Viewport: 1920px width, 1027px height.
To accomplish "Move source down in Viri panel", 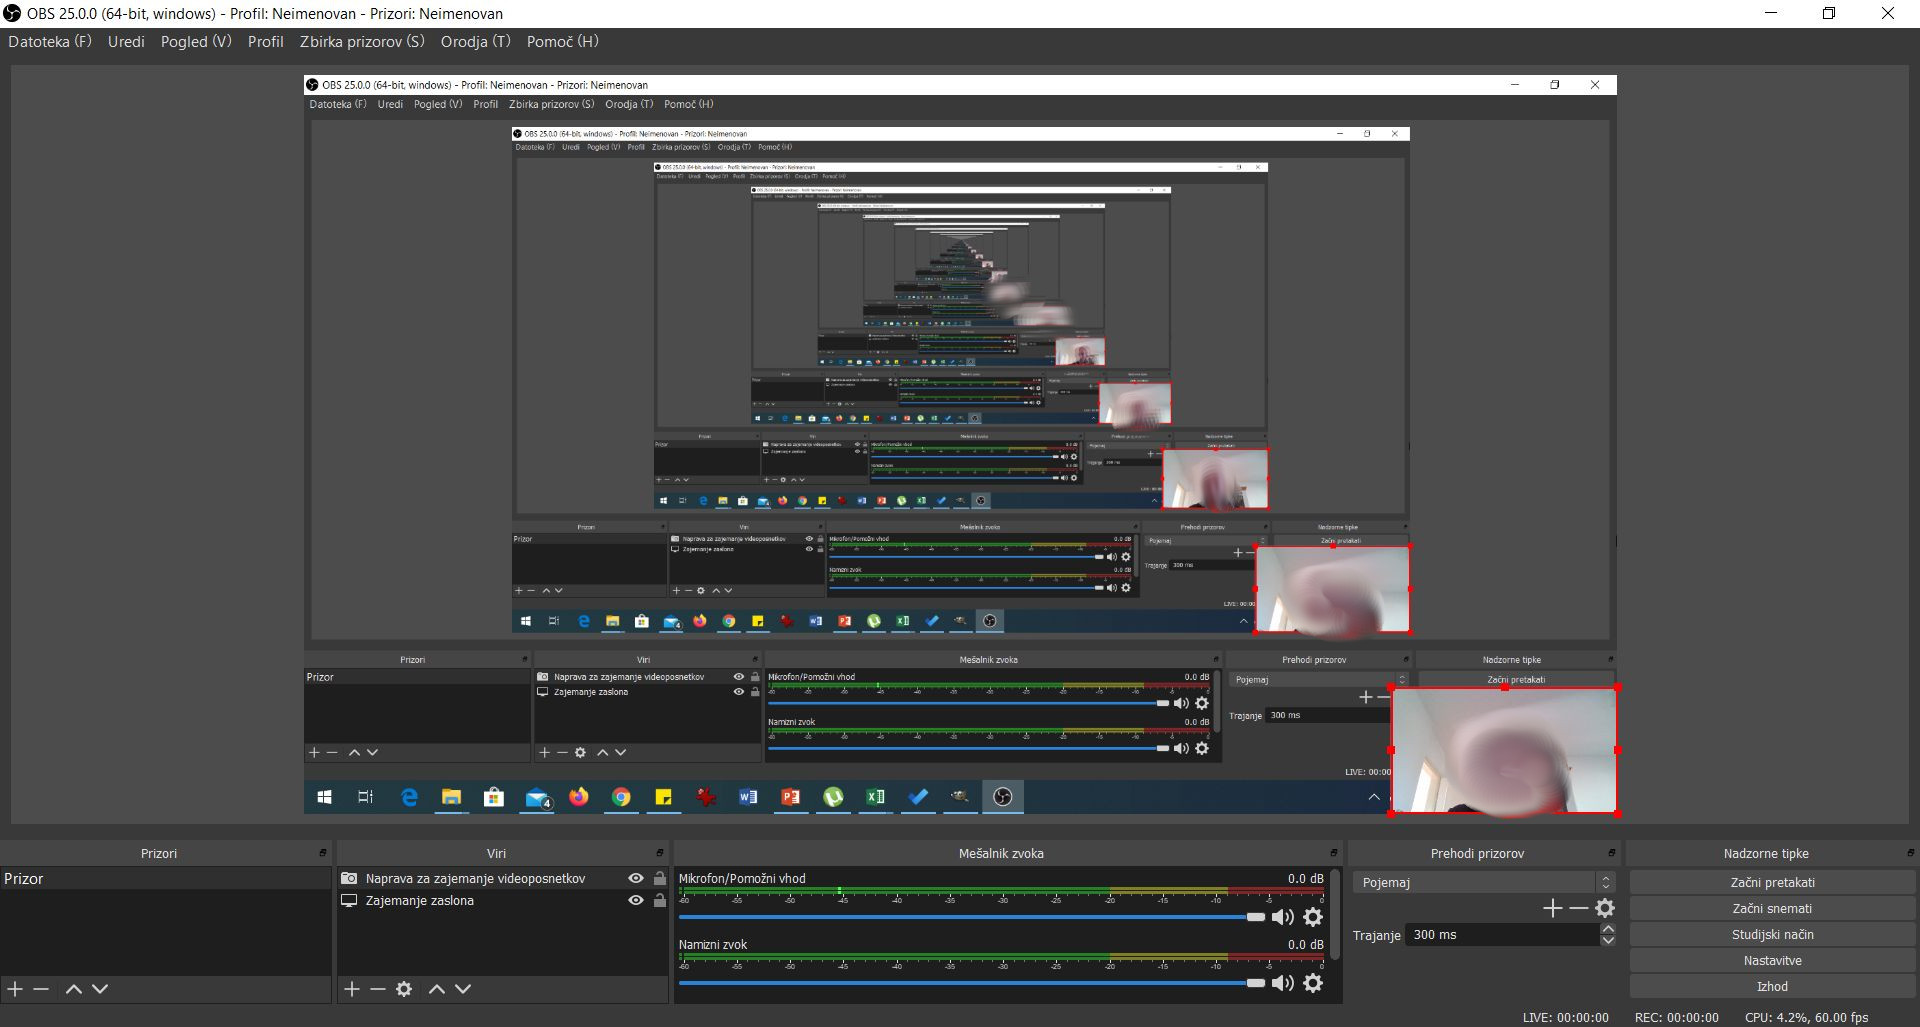I will [x=463, y=989].
